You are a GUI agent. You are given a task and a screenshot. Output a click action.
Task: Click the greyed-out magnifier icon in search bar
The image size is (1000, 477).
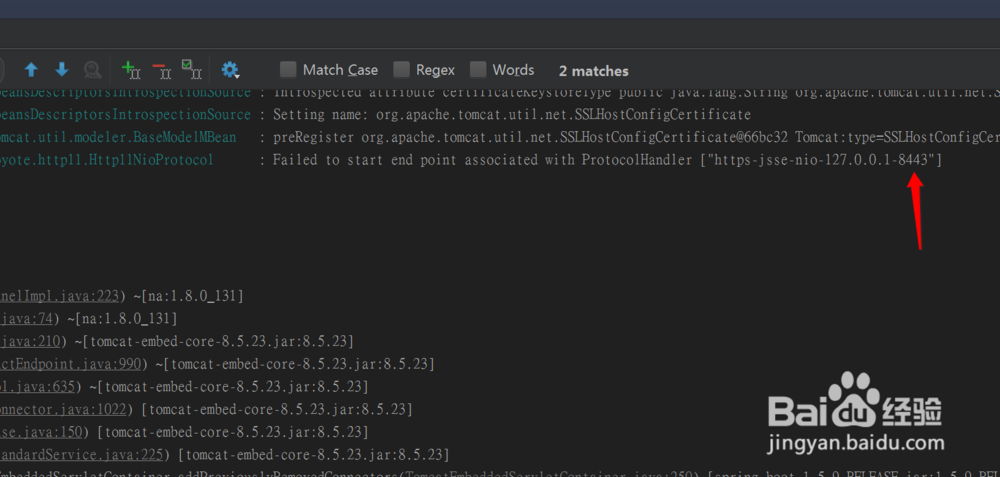pos(92,70)
